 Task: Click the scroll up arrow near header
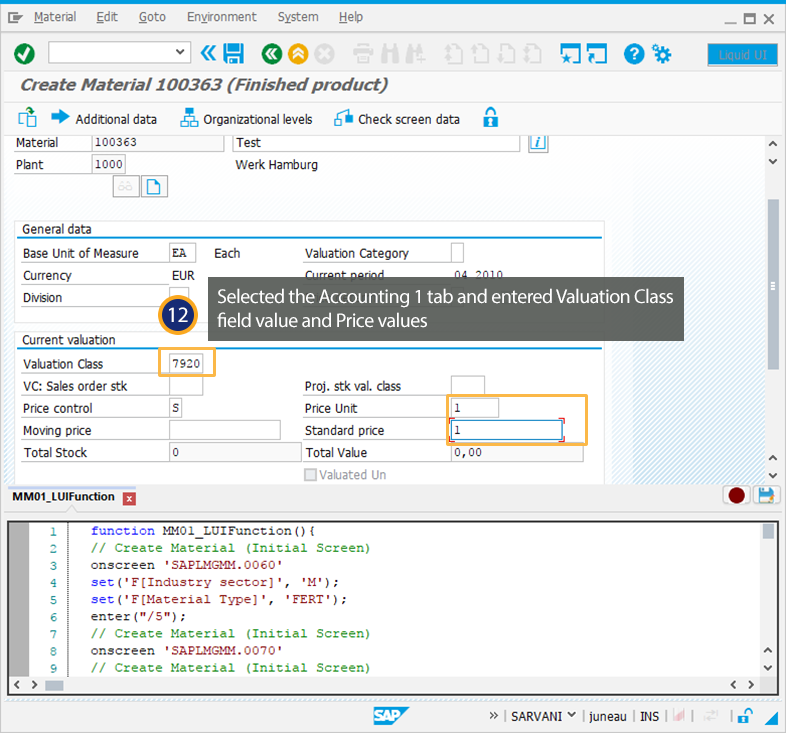pos(772,143)
